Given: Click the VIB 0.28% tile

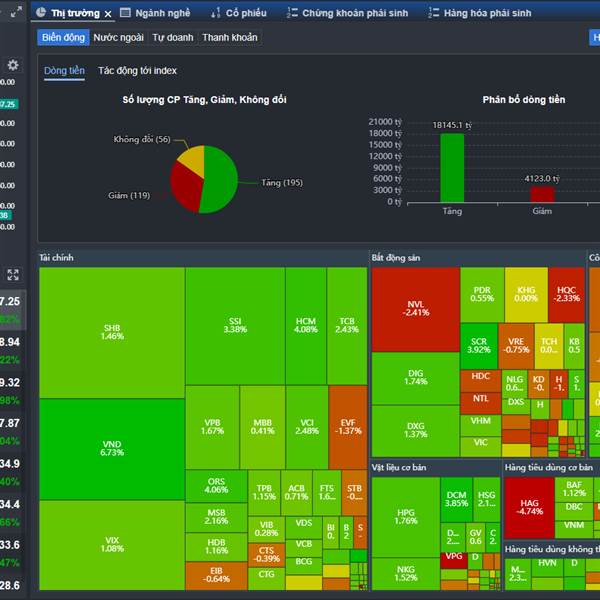Looking at the screenshot, I should pyautogui.click(x=266, y=529).
